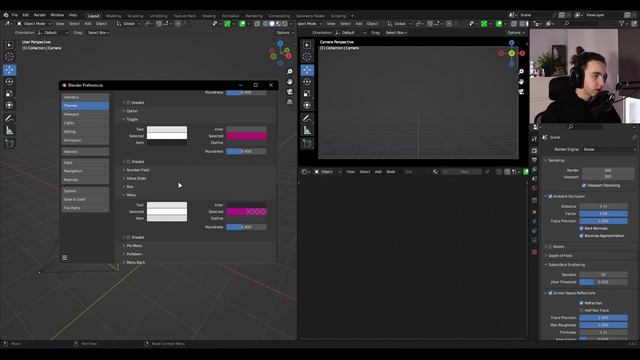The height and width of the screenshot is (360, 640).
Task: Click the Toggle section's magenta Selected color swatch
Action: point(247,136)
